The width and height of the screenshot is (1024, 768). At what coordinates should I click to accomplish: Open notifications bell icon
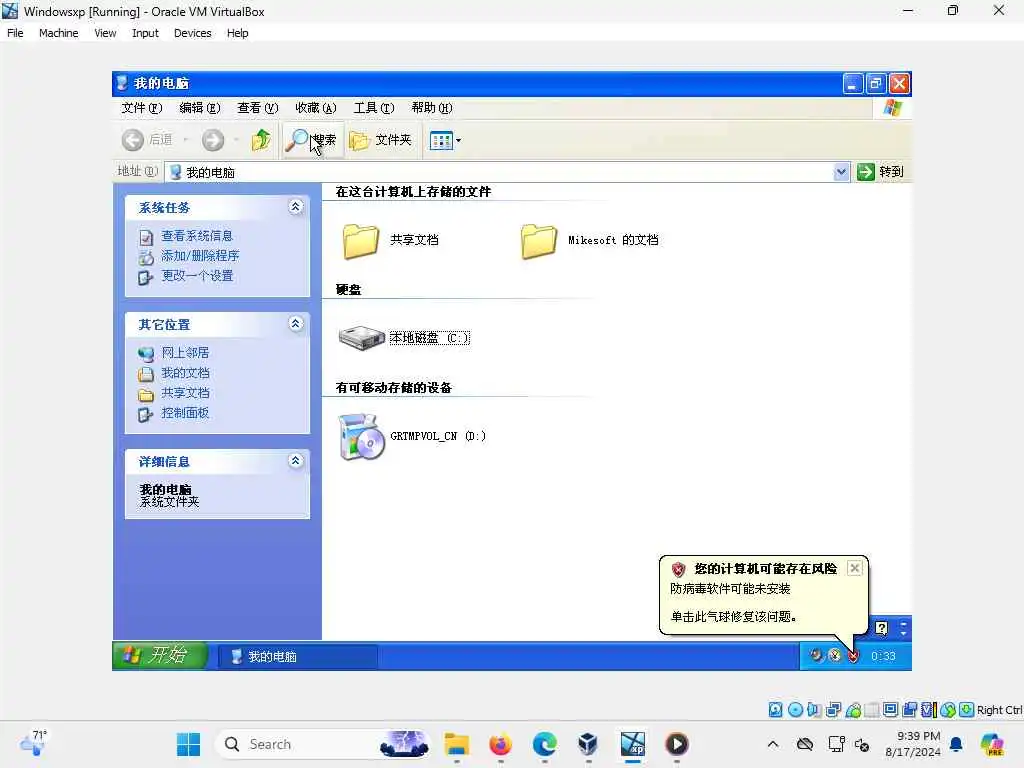pos(956,744)
